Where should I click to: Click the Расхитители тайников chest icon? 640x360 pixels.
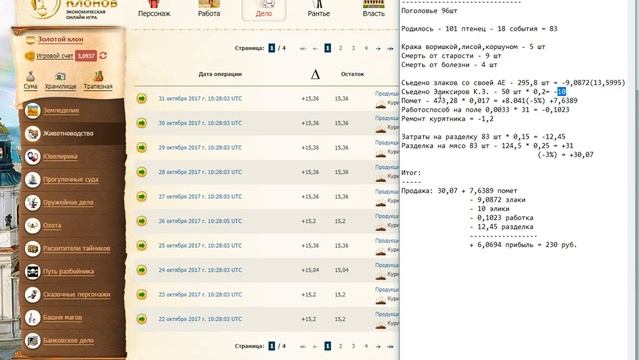tap(32, 248)
